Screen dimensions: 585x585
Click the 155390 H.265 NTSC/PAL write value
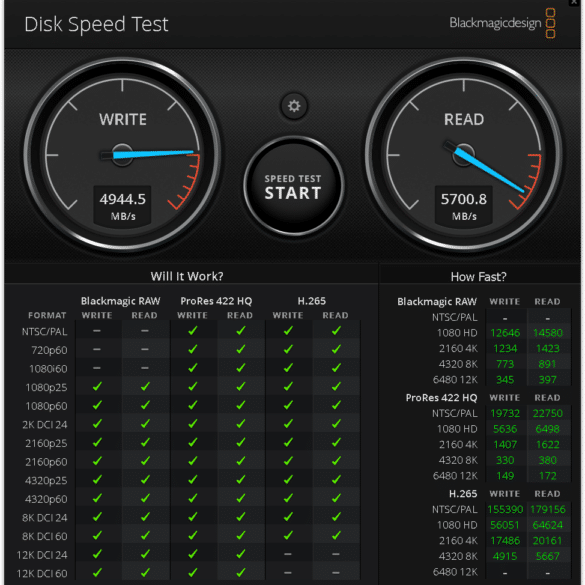505,509
